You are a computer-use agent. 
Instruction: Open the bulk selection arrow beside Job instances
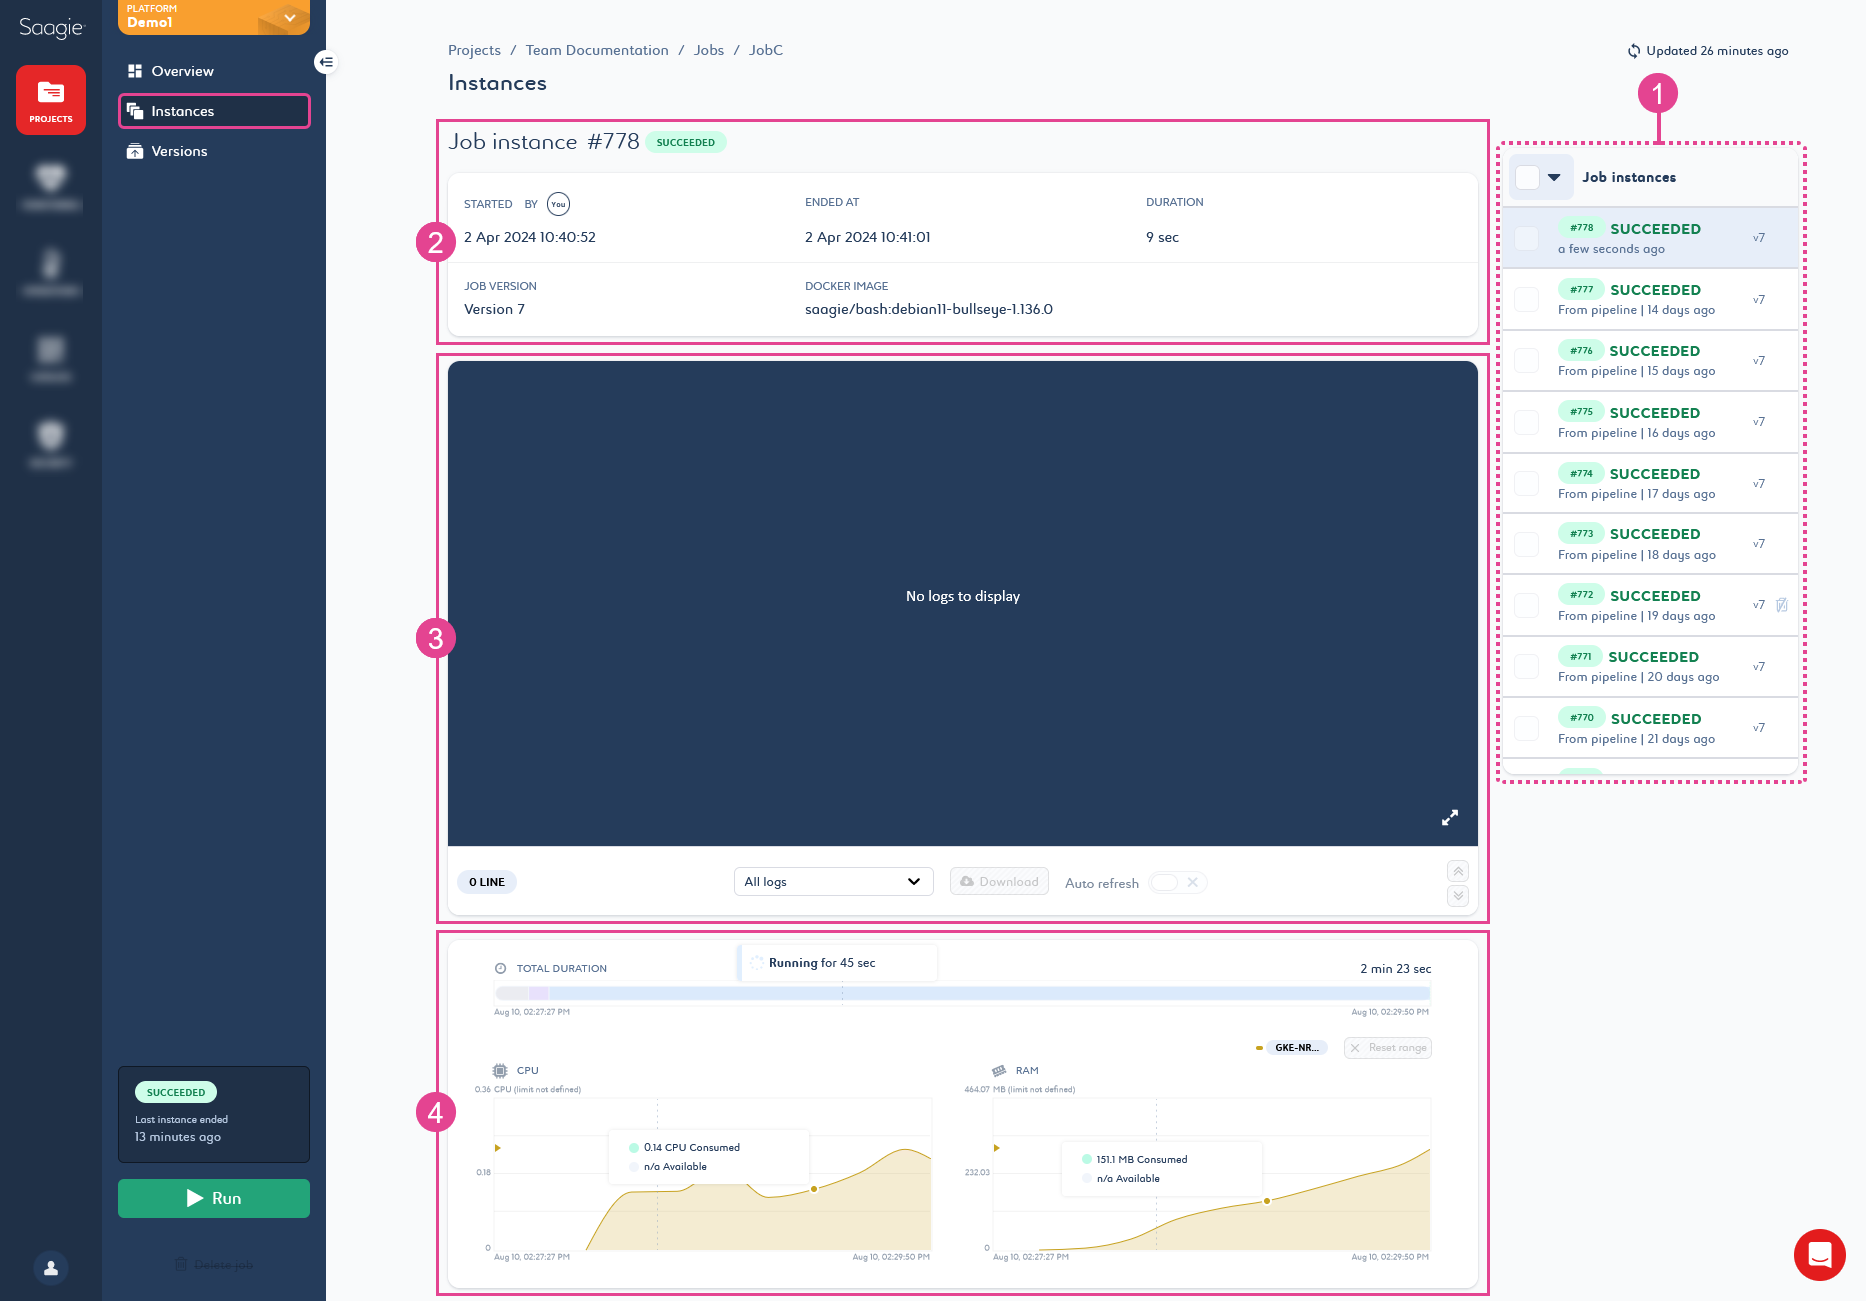click(1554, 177)
